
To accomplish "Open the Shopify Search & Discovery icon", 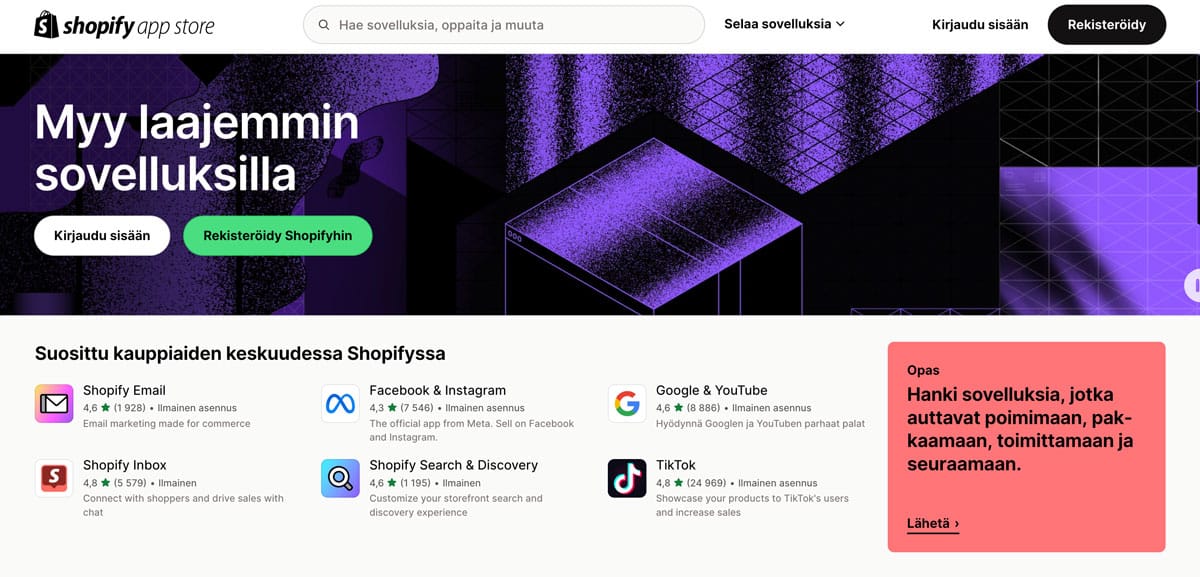I will click(x=340, y=479).
